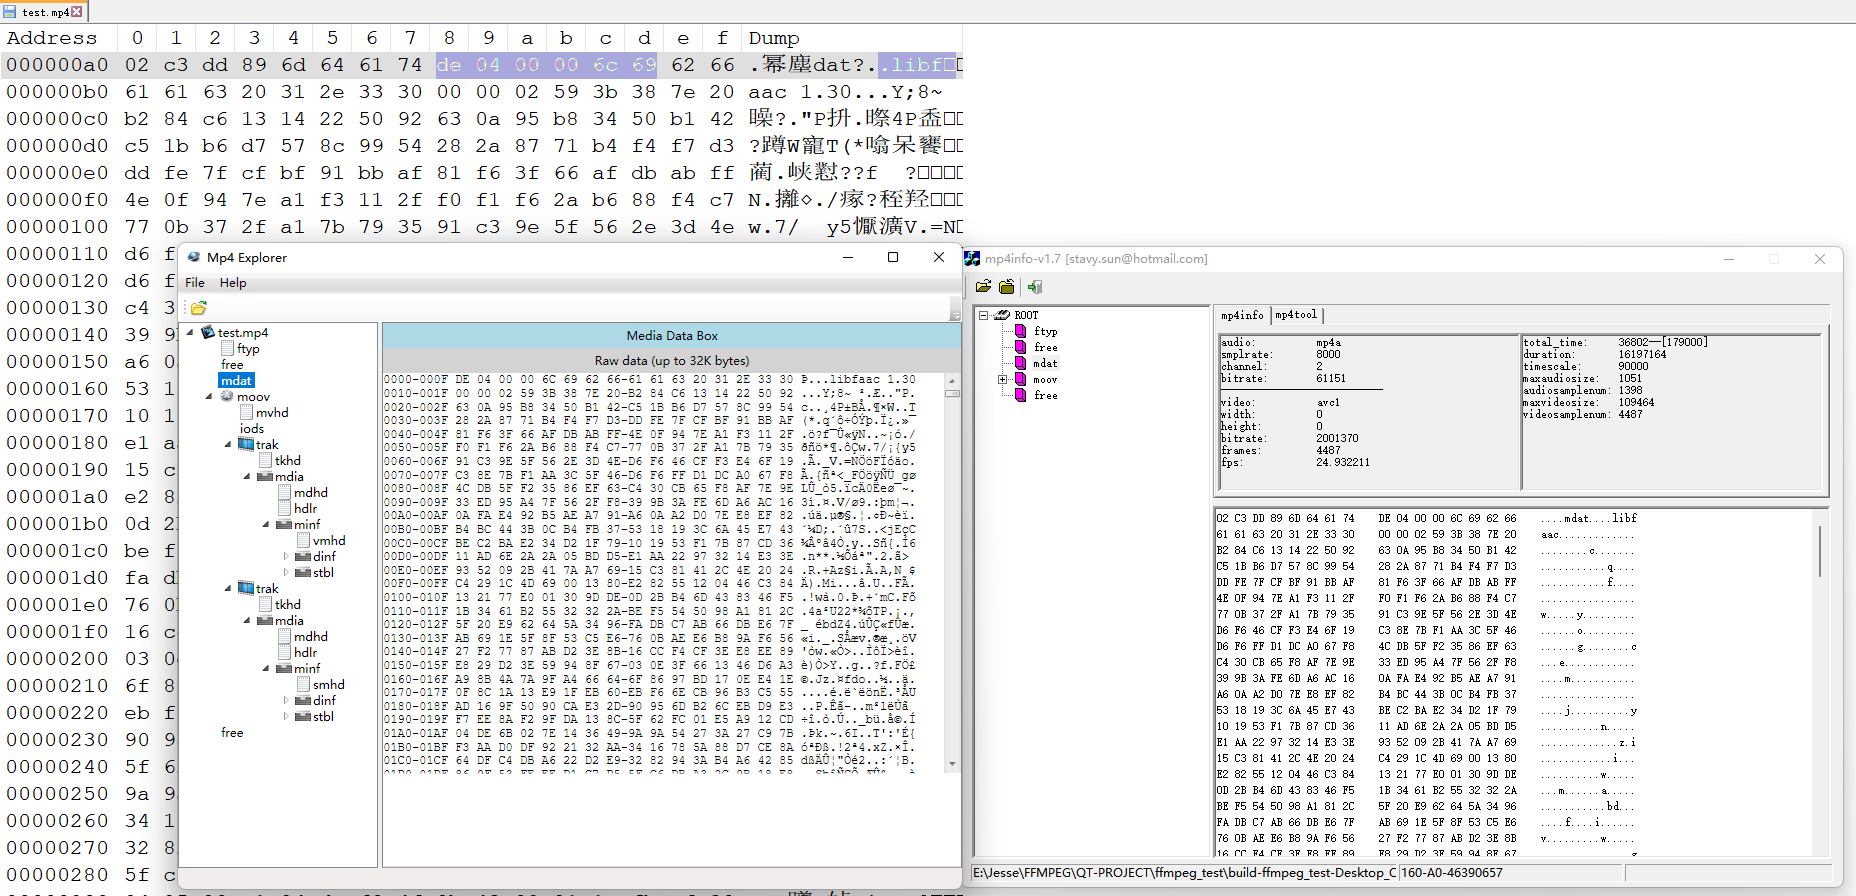Viewport: 1856px width, 896px height.
Task: Click the Media Data Box header
Action: (x=672, y=335)
